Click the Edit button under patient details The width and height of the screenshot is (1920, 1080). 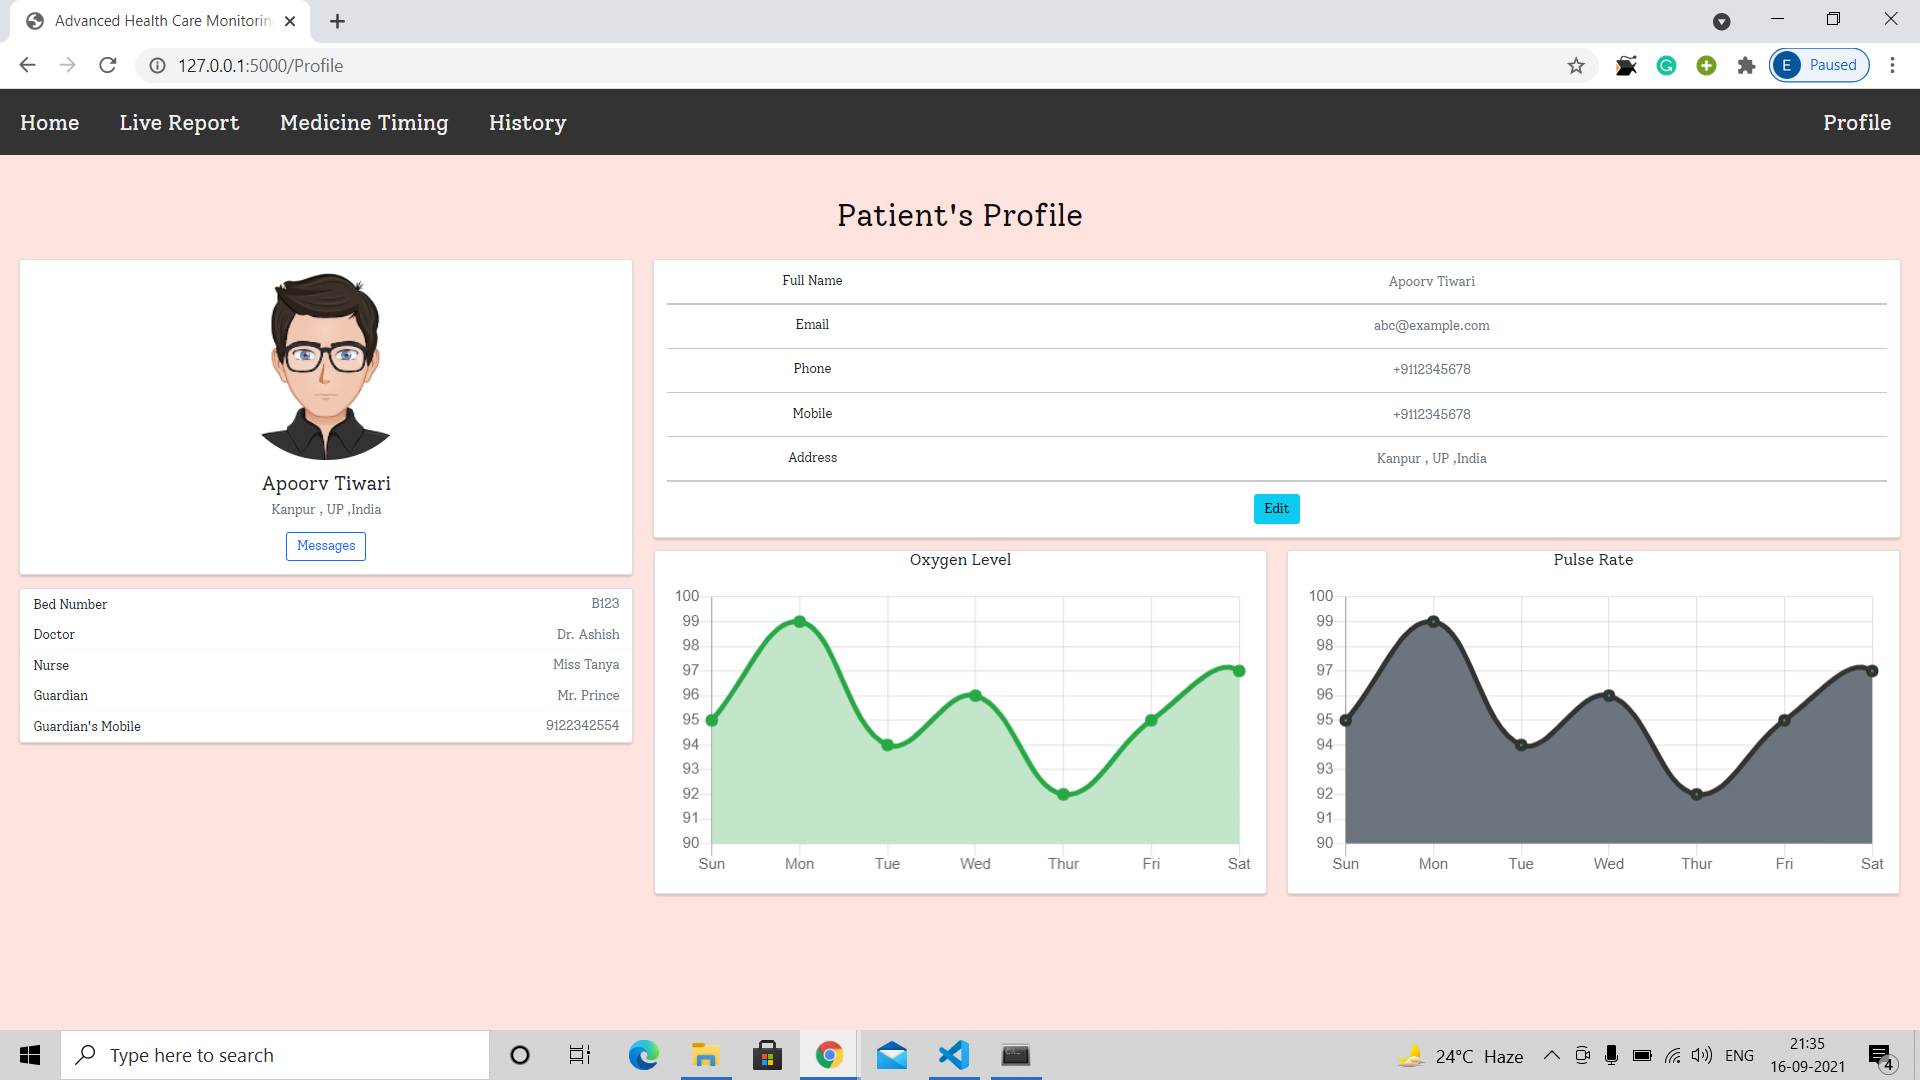coord(1276,508)
